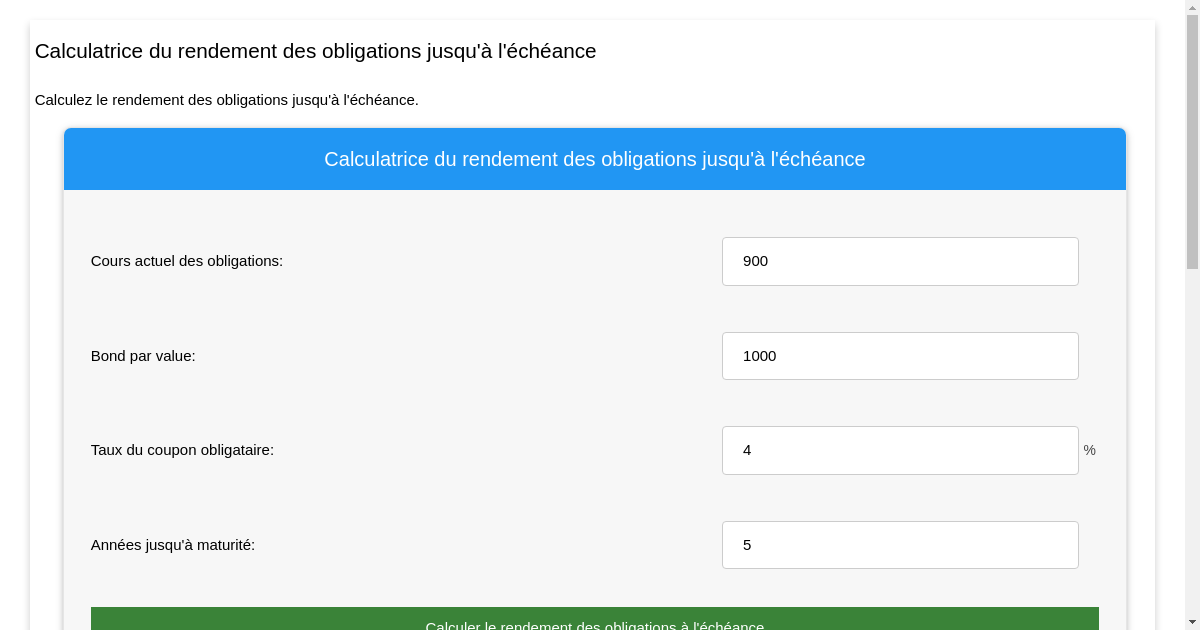The height and width of the screenshot is (630, 1200).
Task: Focus the coupon rate input showing 4
Action: 900,450
